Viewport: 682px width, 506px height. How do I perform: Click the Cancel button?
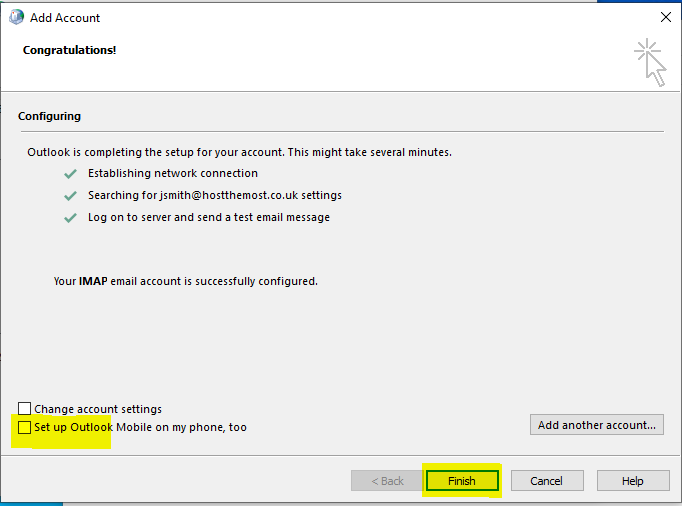point(546,481)
